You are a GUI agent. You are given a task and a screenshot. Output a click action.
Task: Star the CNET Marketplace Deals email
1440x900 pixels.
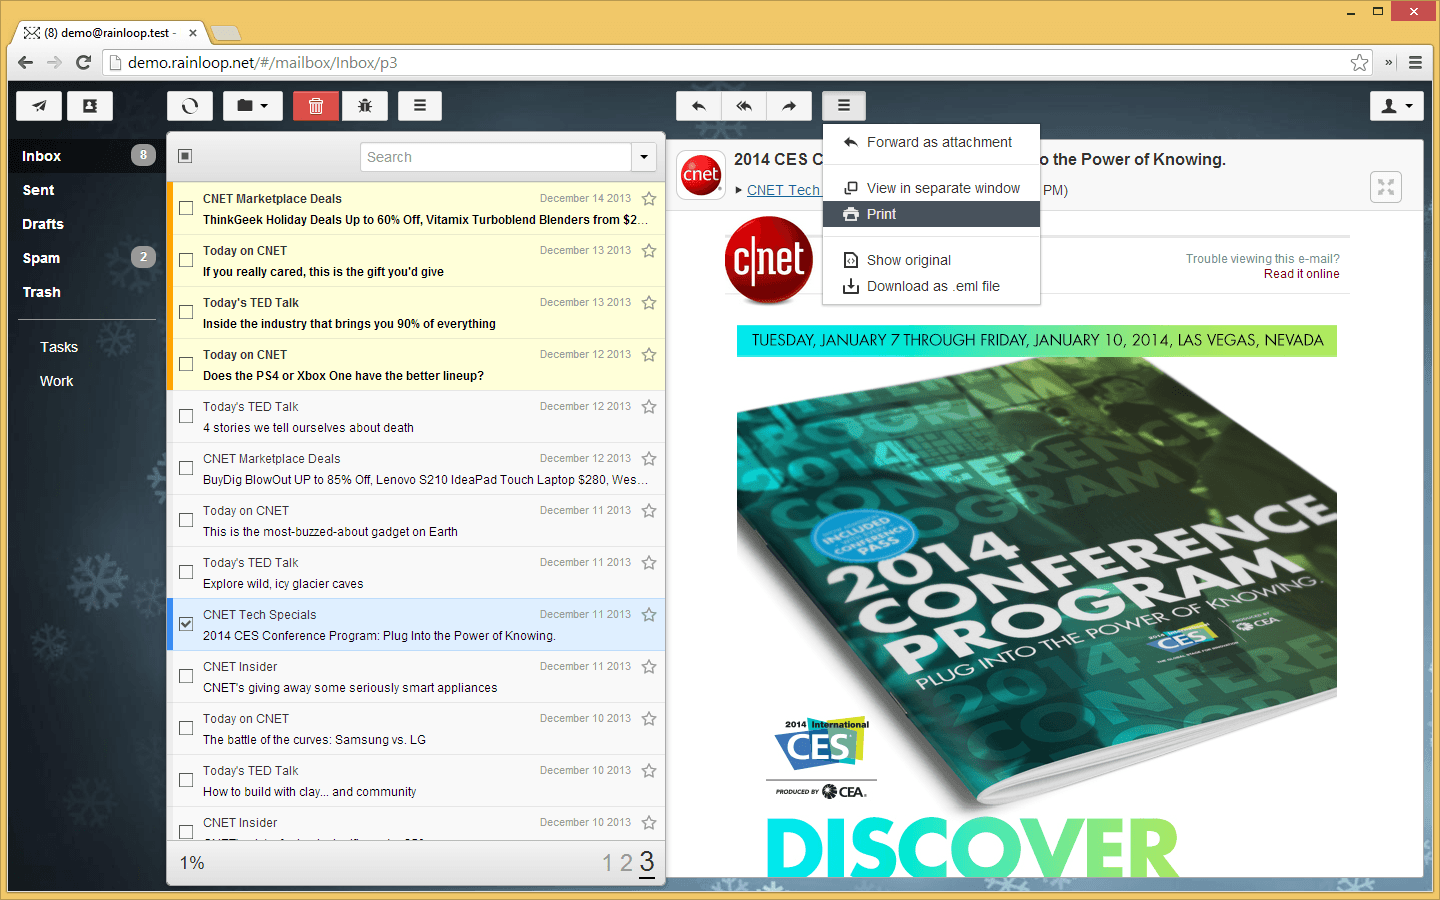647,198
